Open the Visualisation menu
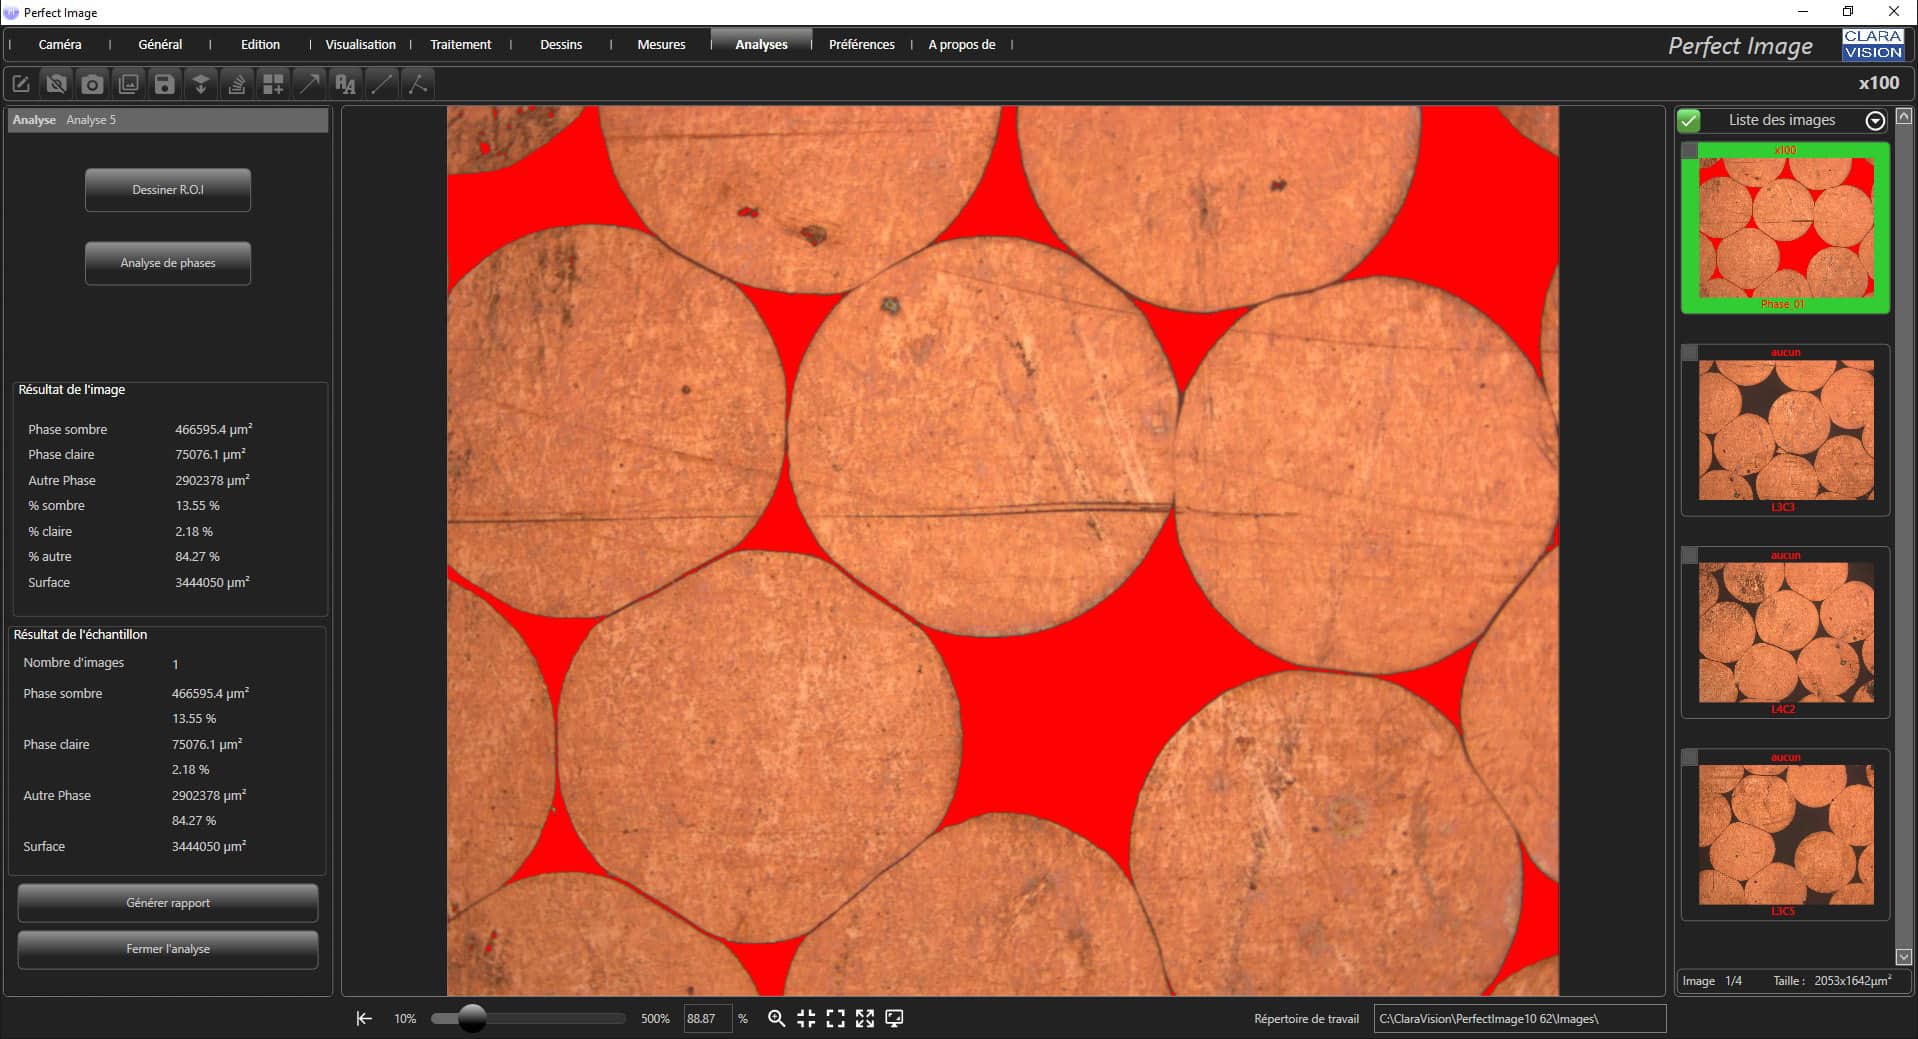Image resolution: width=1918 pixels, height=1039 pixels. [x=361, y=44]
